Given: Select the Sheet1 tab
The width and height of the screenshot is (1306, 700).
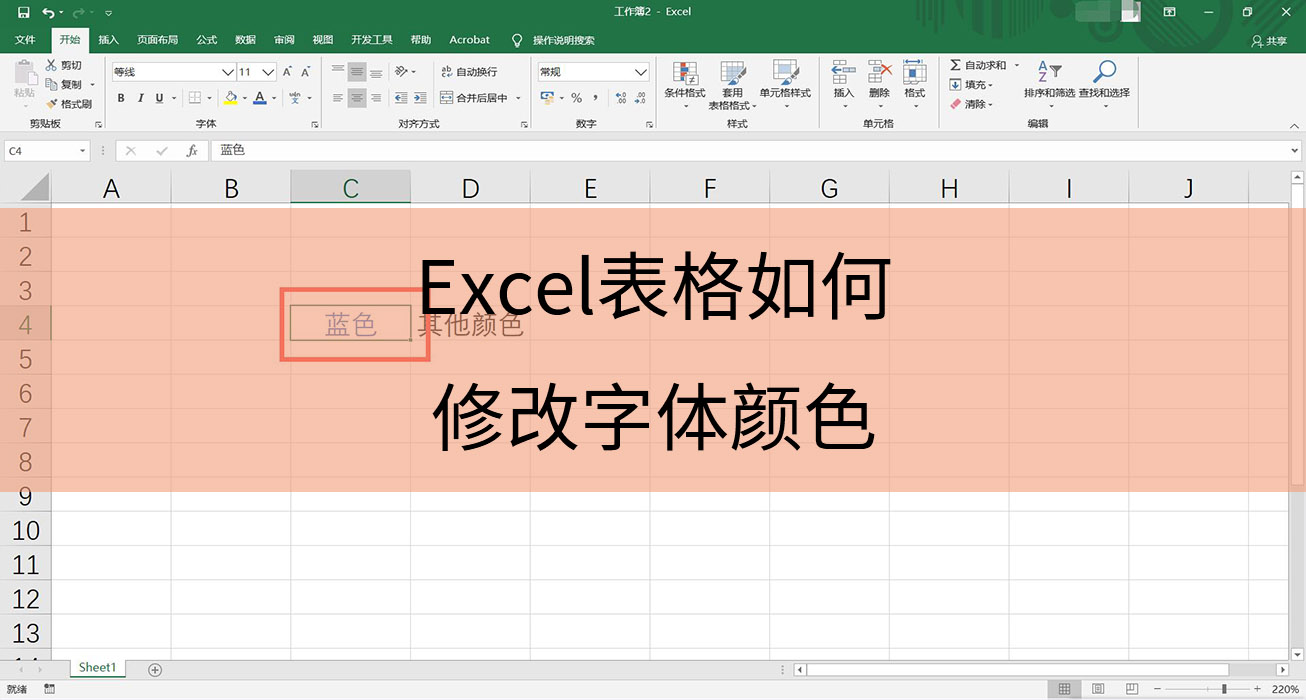Looking at the screenshot, I should point(98,668).
